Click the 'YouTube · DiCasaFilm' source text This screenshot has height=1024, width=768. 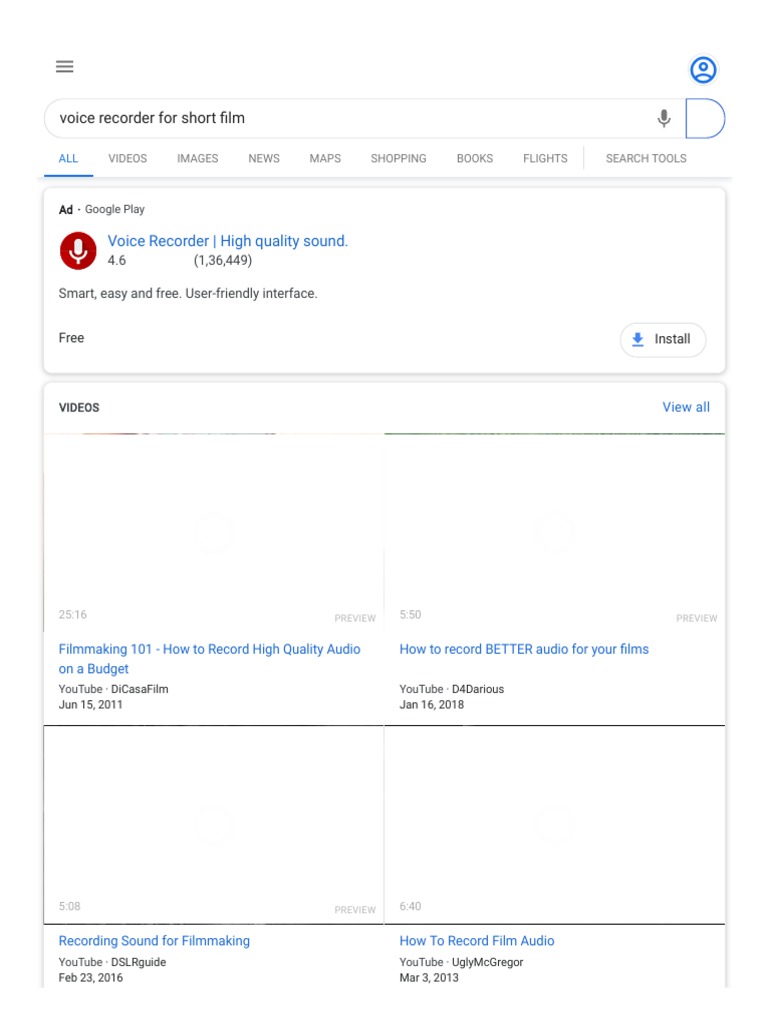(114, 690)
